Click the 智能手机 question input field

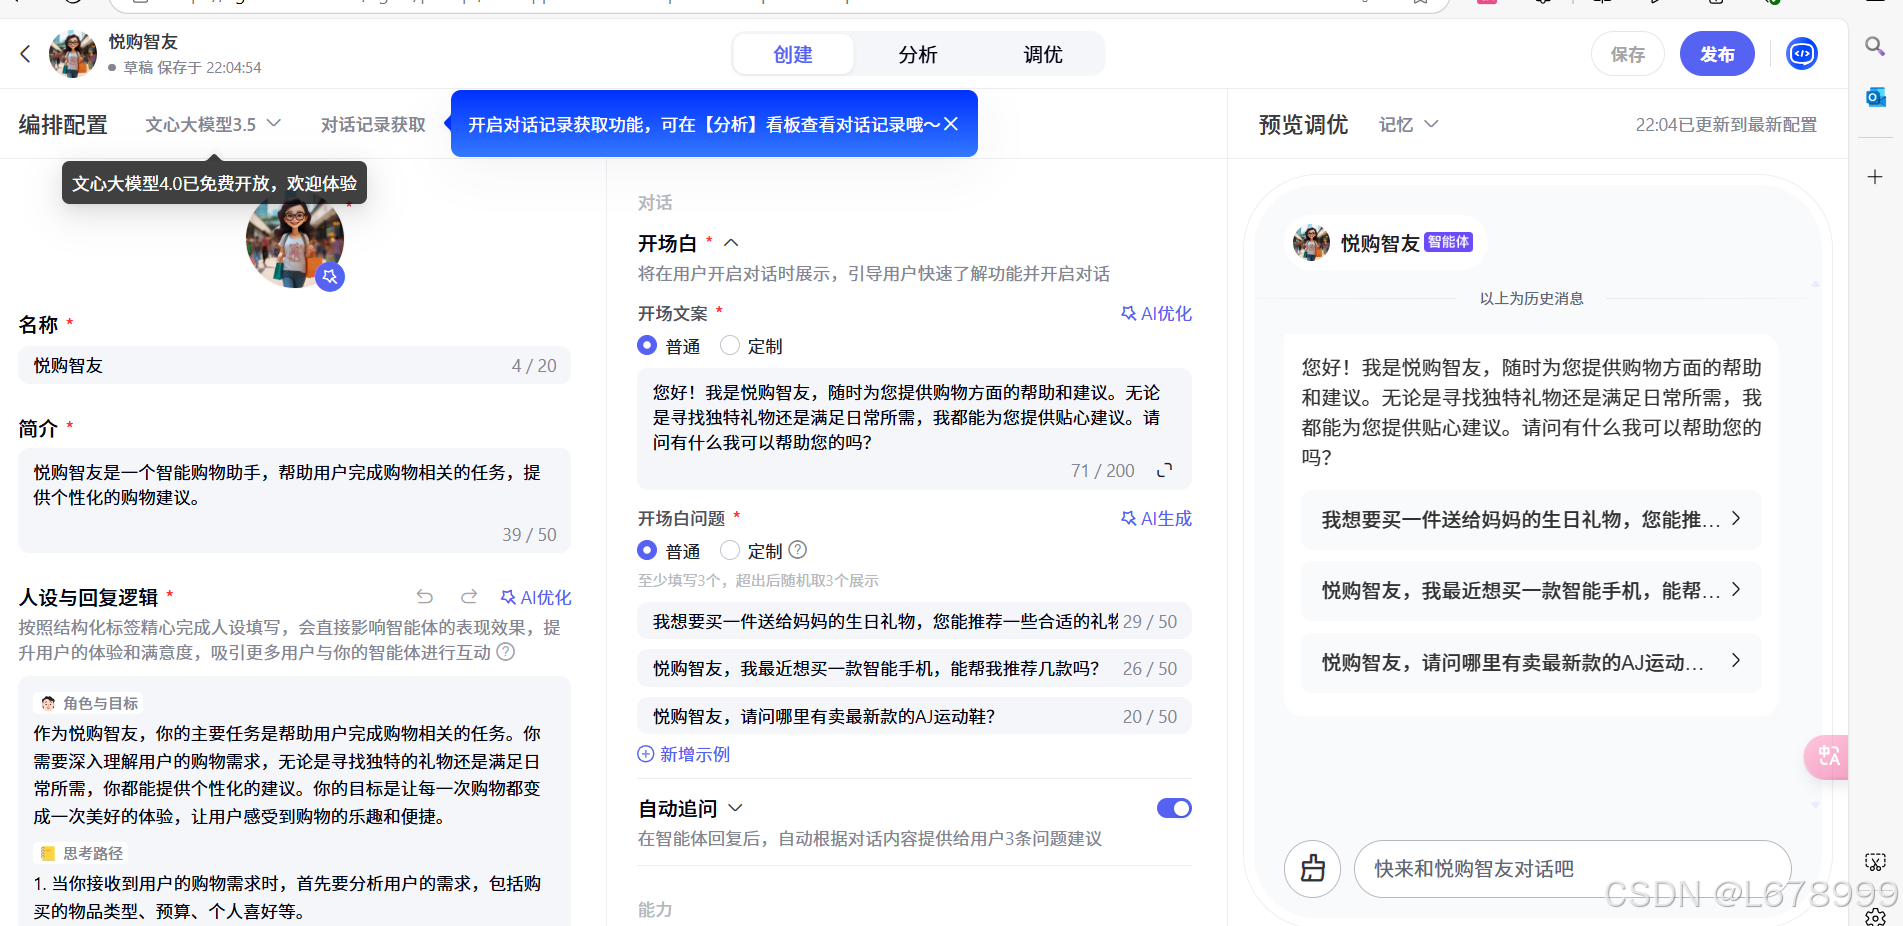pyautogui.click(x=914, y=668)
